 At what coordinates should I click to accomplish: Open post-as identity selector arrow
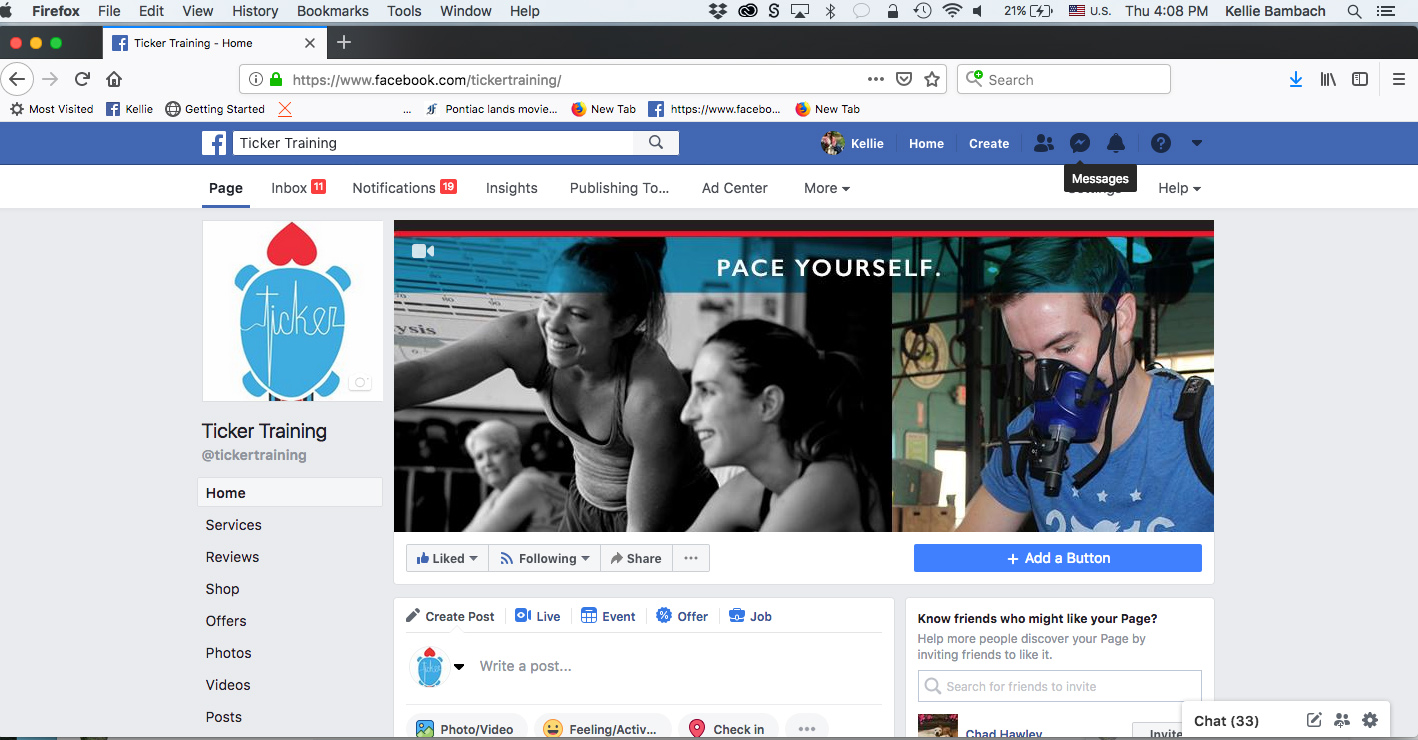click(459, 667)
